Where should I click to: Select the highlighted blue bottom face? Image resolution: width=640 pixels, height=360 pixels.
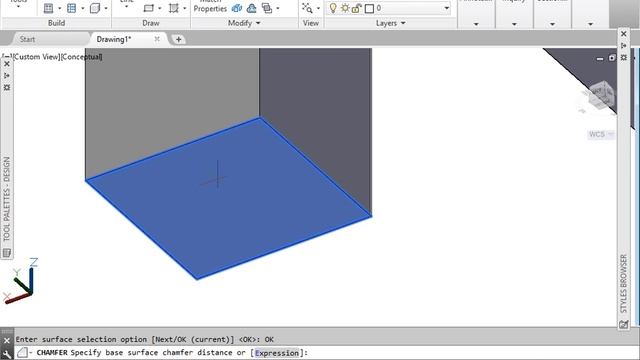[229, 199]
